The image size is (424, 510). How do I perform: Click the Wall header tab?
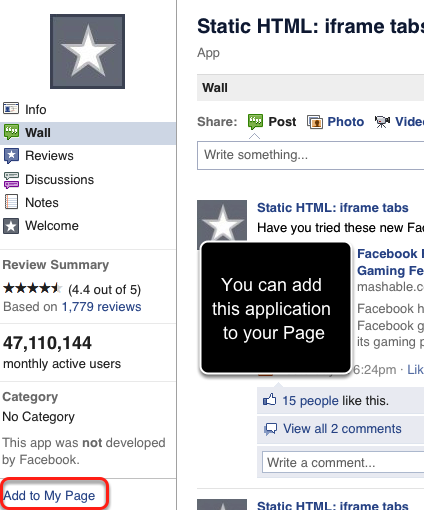215,88
